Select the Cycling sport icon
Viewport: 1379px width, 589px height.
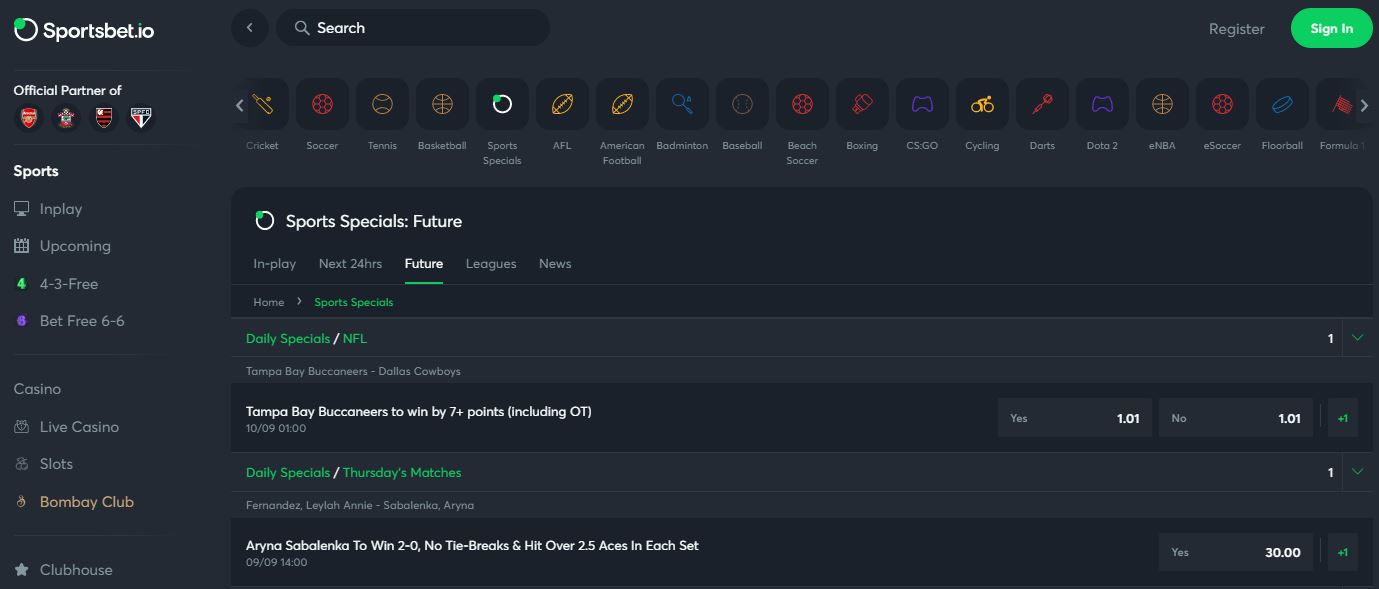pyautogui.click(x=982, y=104)
